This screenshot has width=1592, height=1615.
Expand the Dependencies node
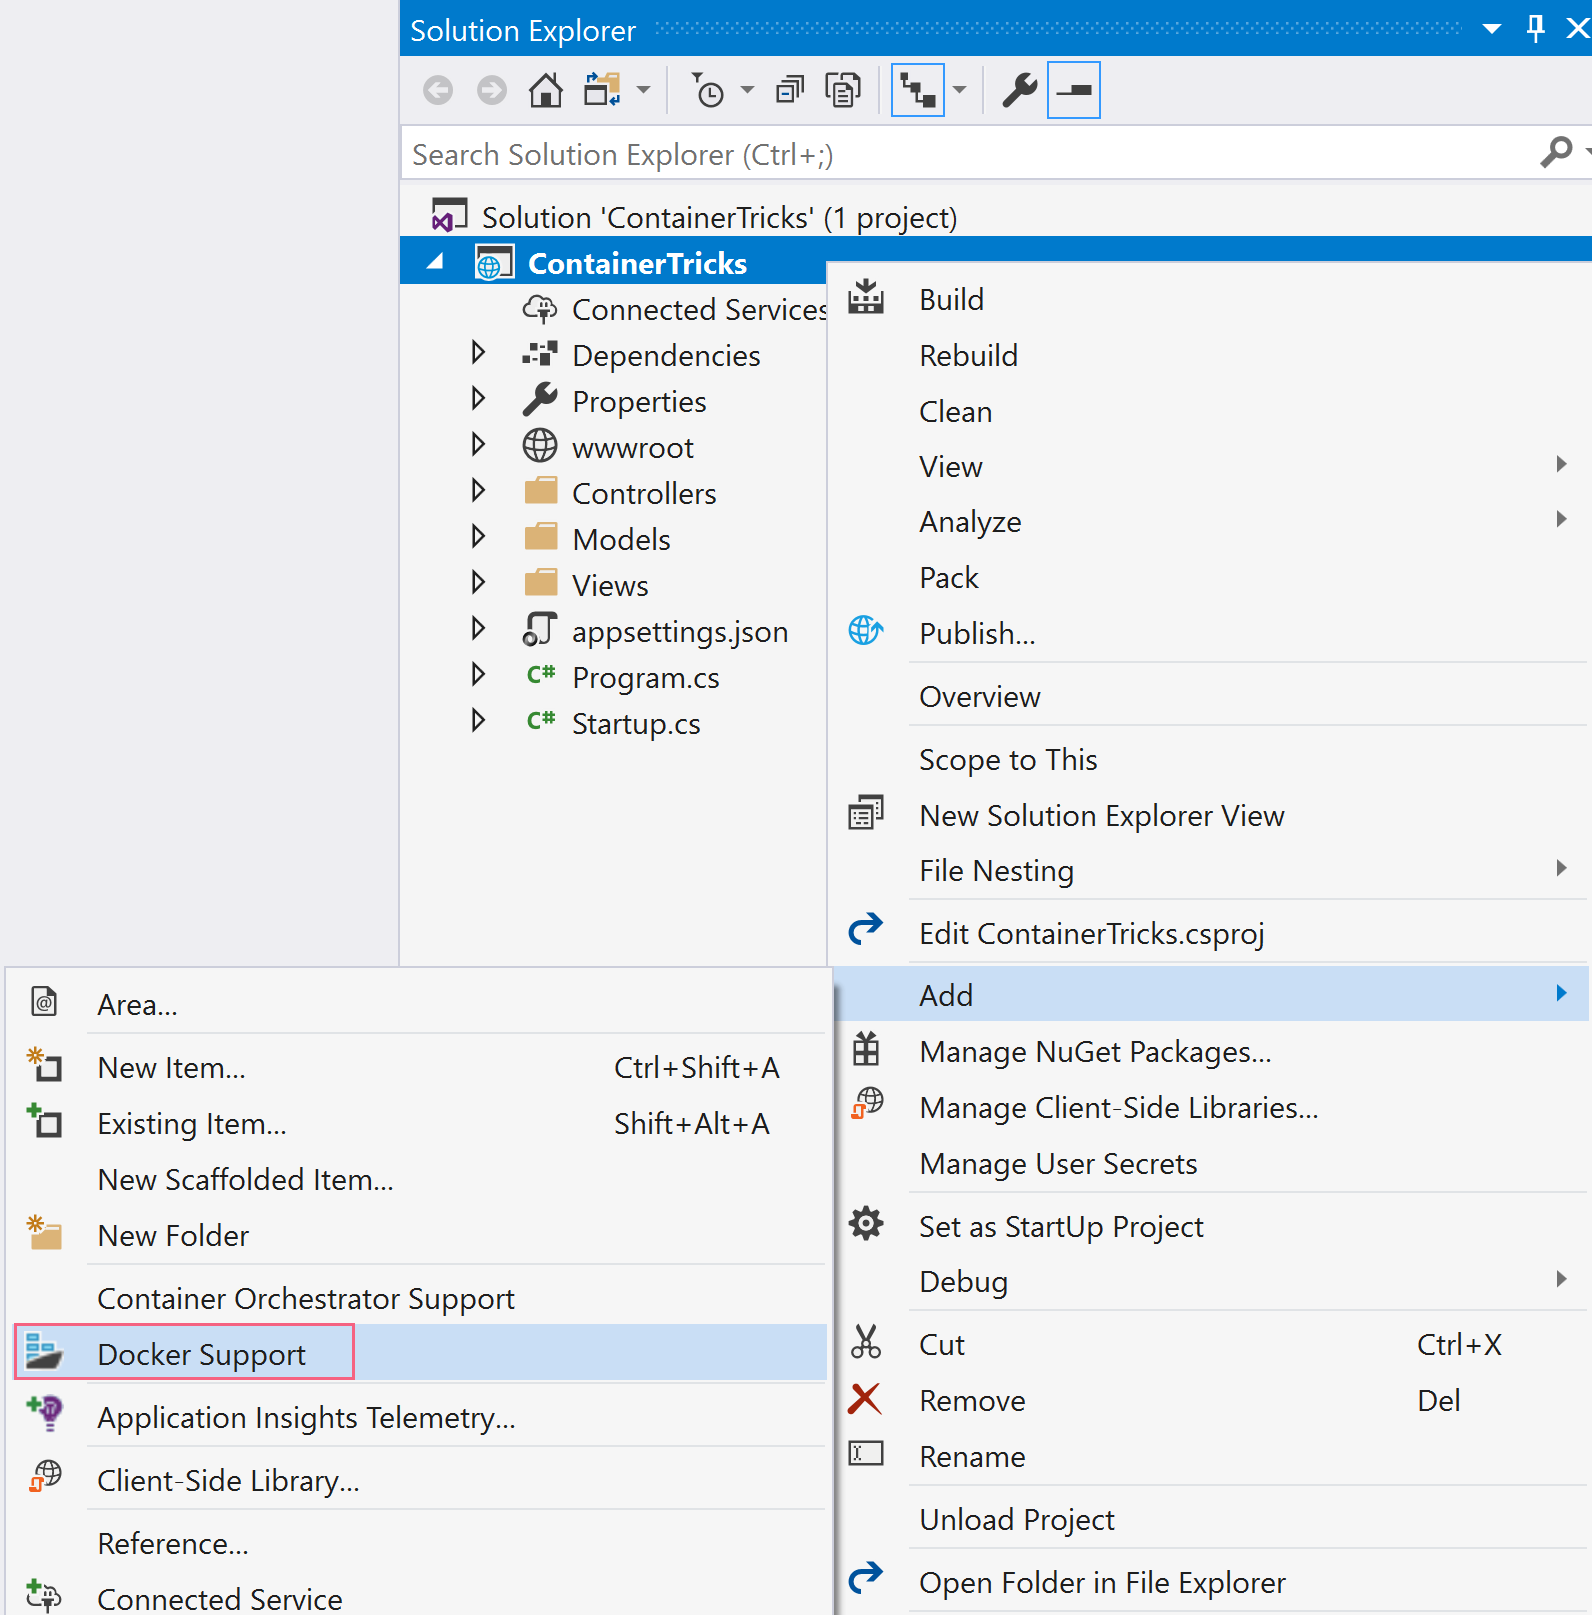[478, 353]
